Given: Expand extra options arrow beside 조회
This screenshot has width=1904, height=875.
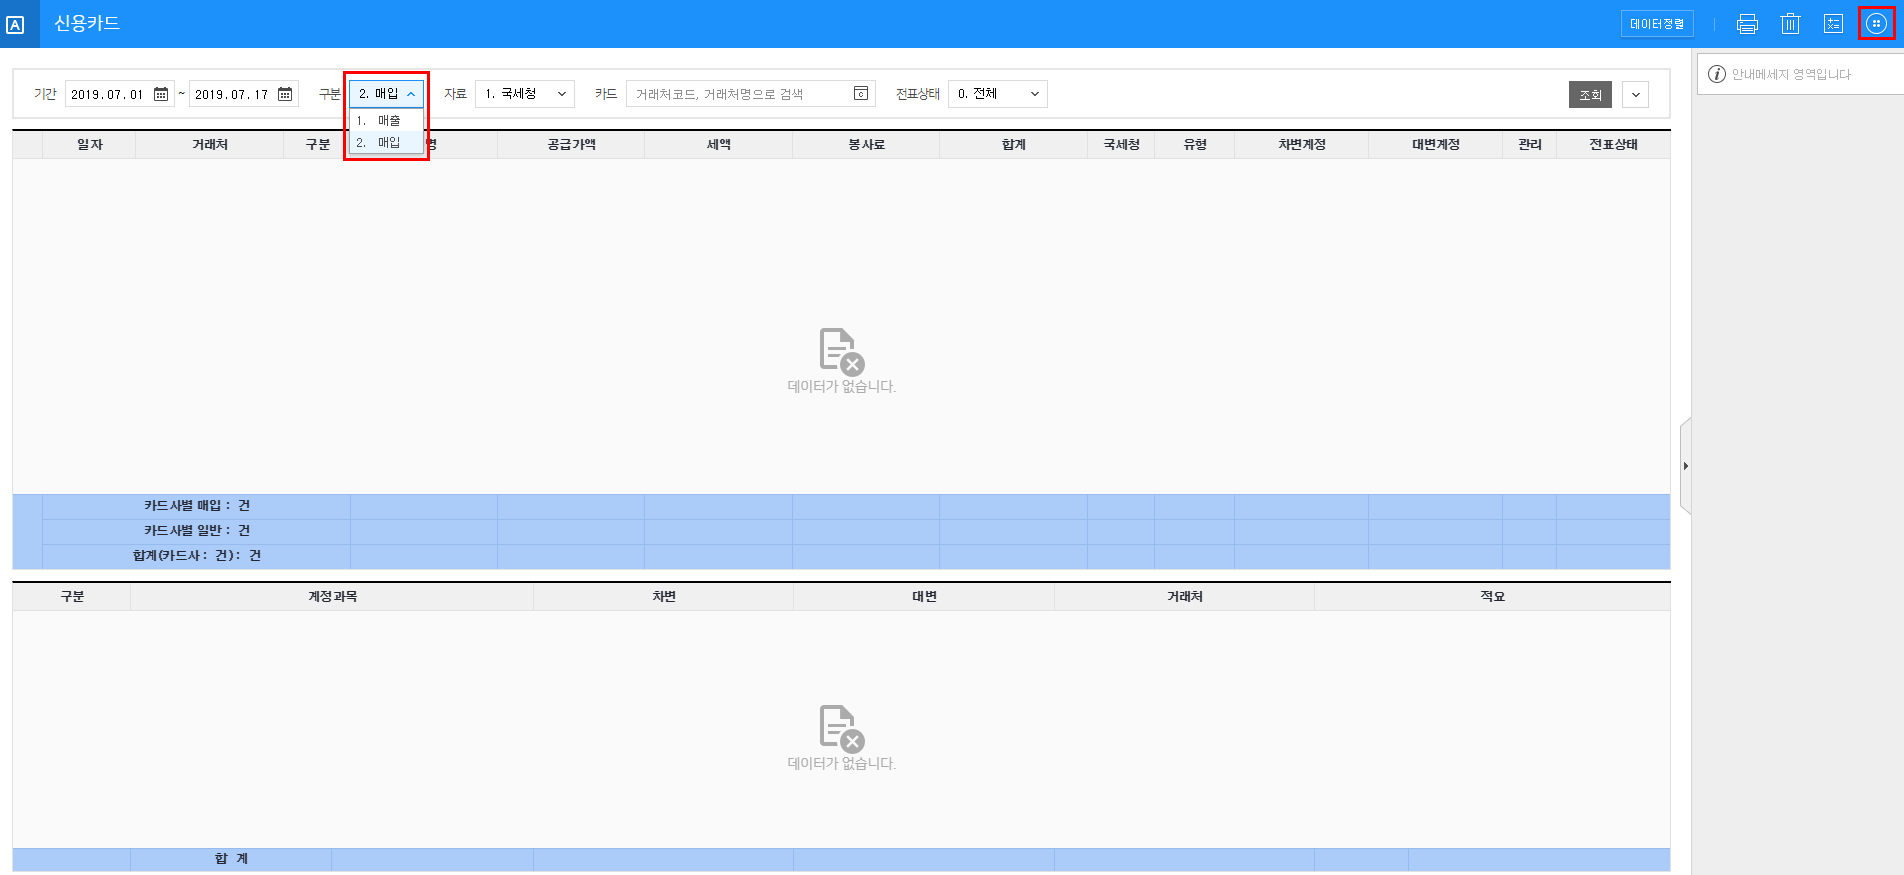Looking at the screenshot, I should click(1636, 95).
